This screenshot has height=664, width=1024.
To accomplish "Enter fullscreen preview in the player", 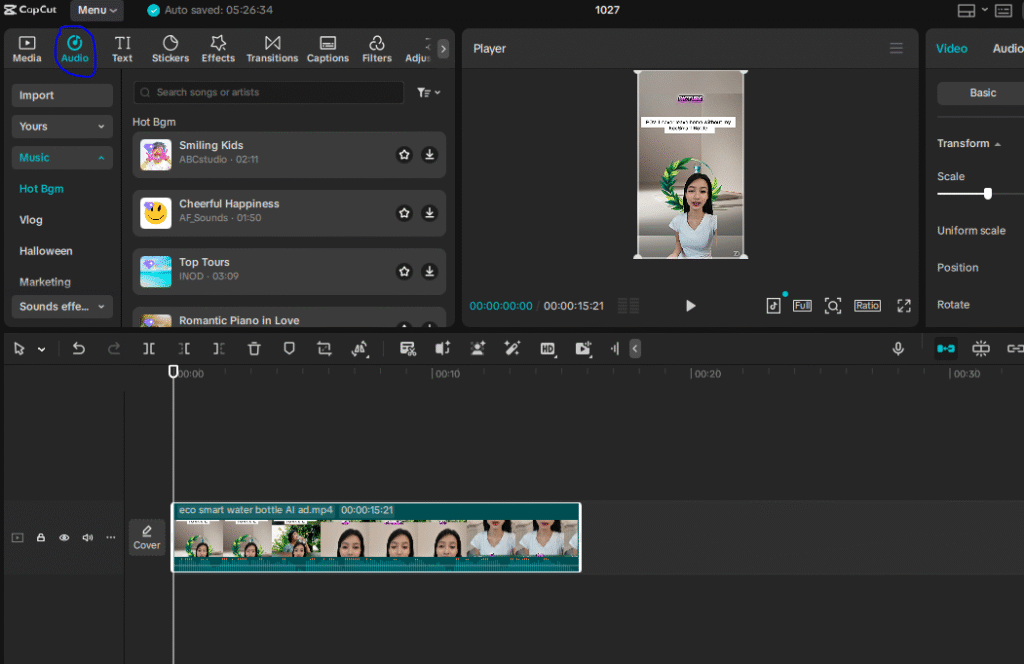I will click(904, 306).
